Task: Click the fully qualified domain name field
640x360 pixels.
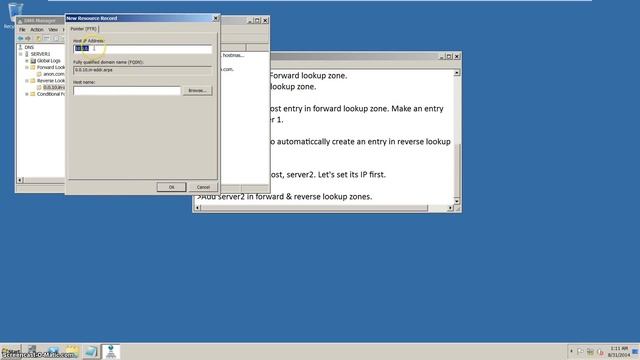Action: coord(142,70)
